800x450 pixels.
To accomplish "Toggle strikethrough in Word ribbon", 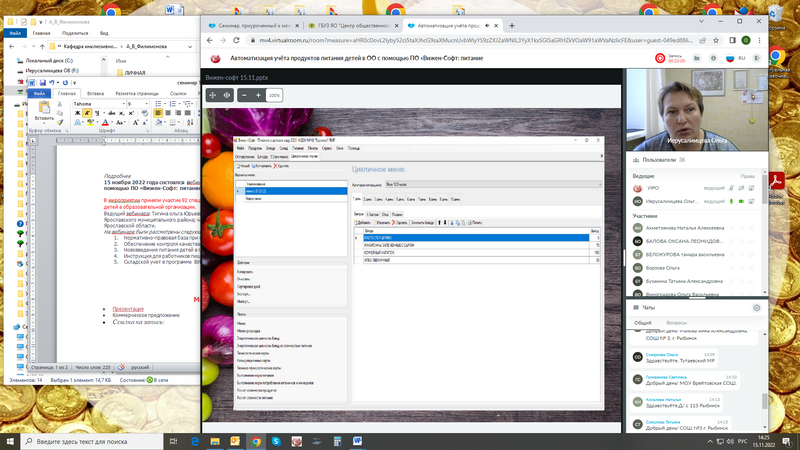I will (112, 113).
